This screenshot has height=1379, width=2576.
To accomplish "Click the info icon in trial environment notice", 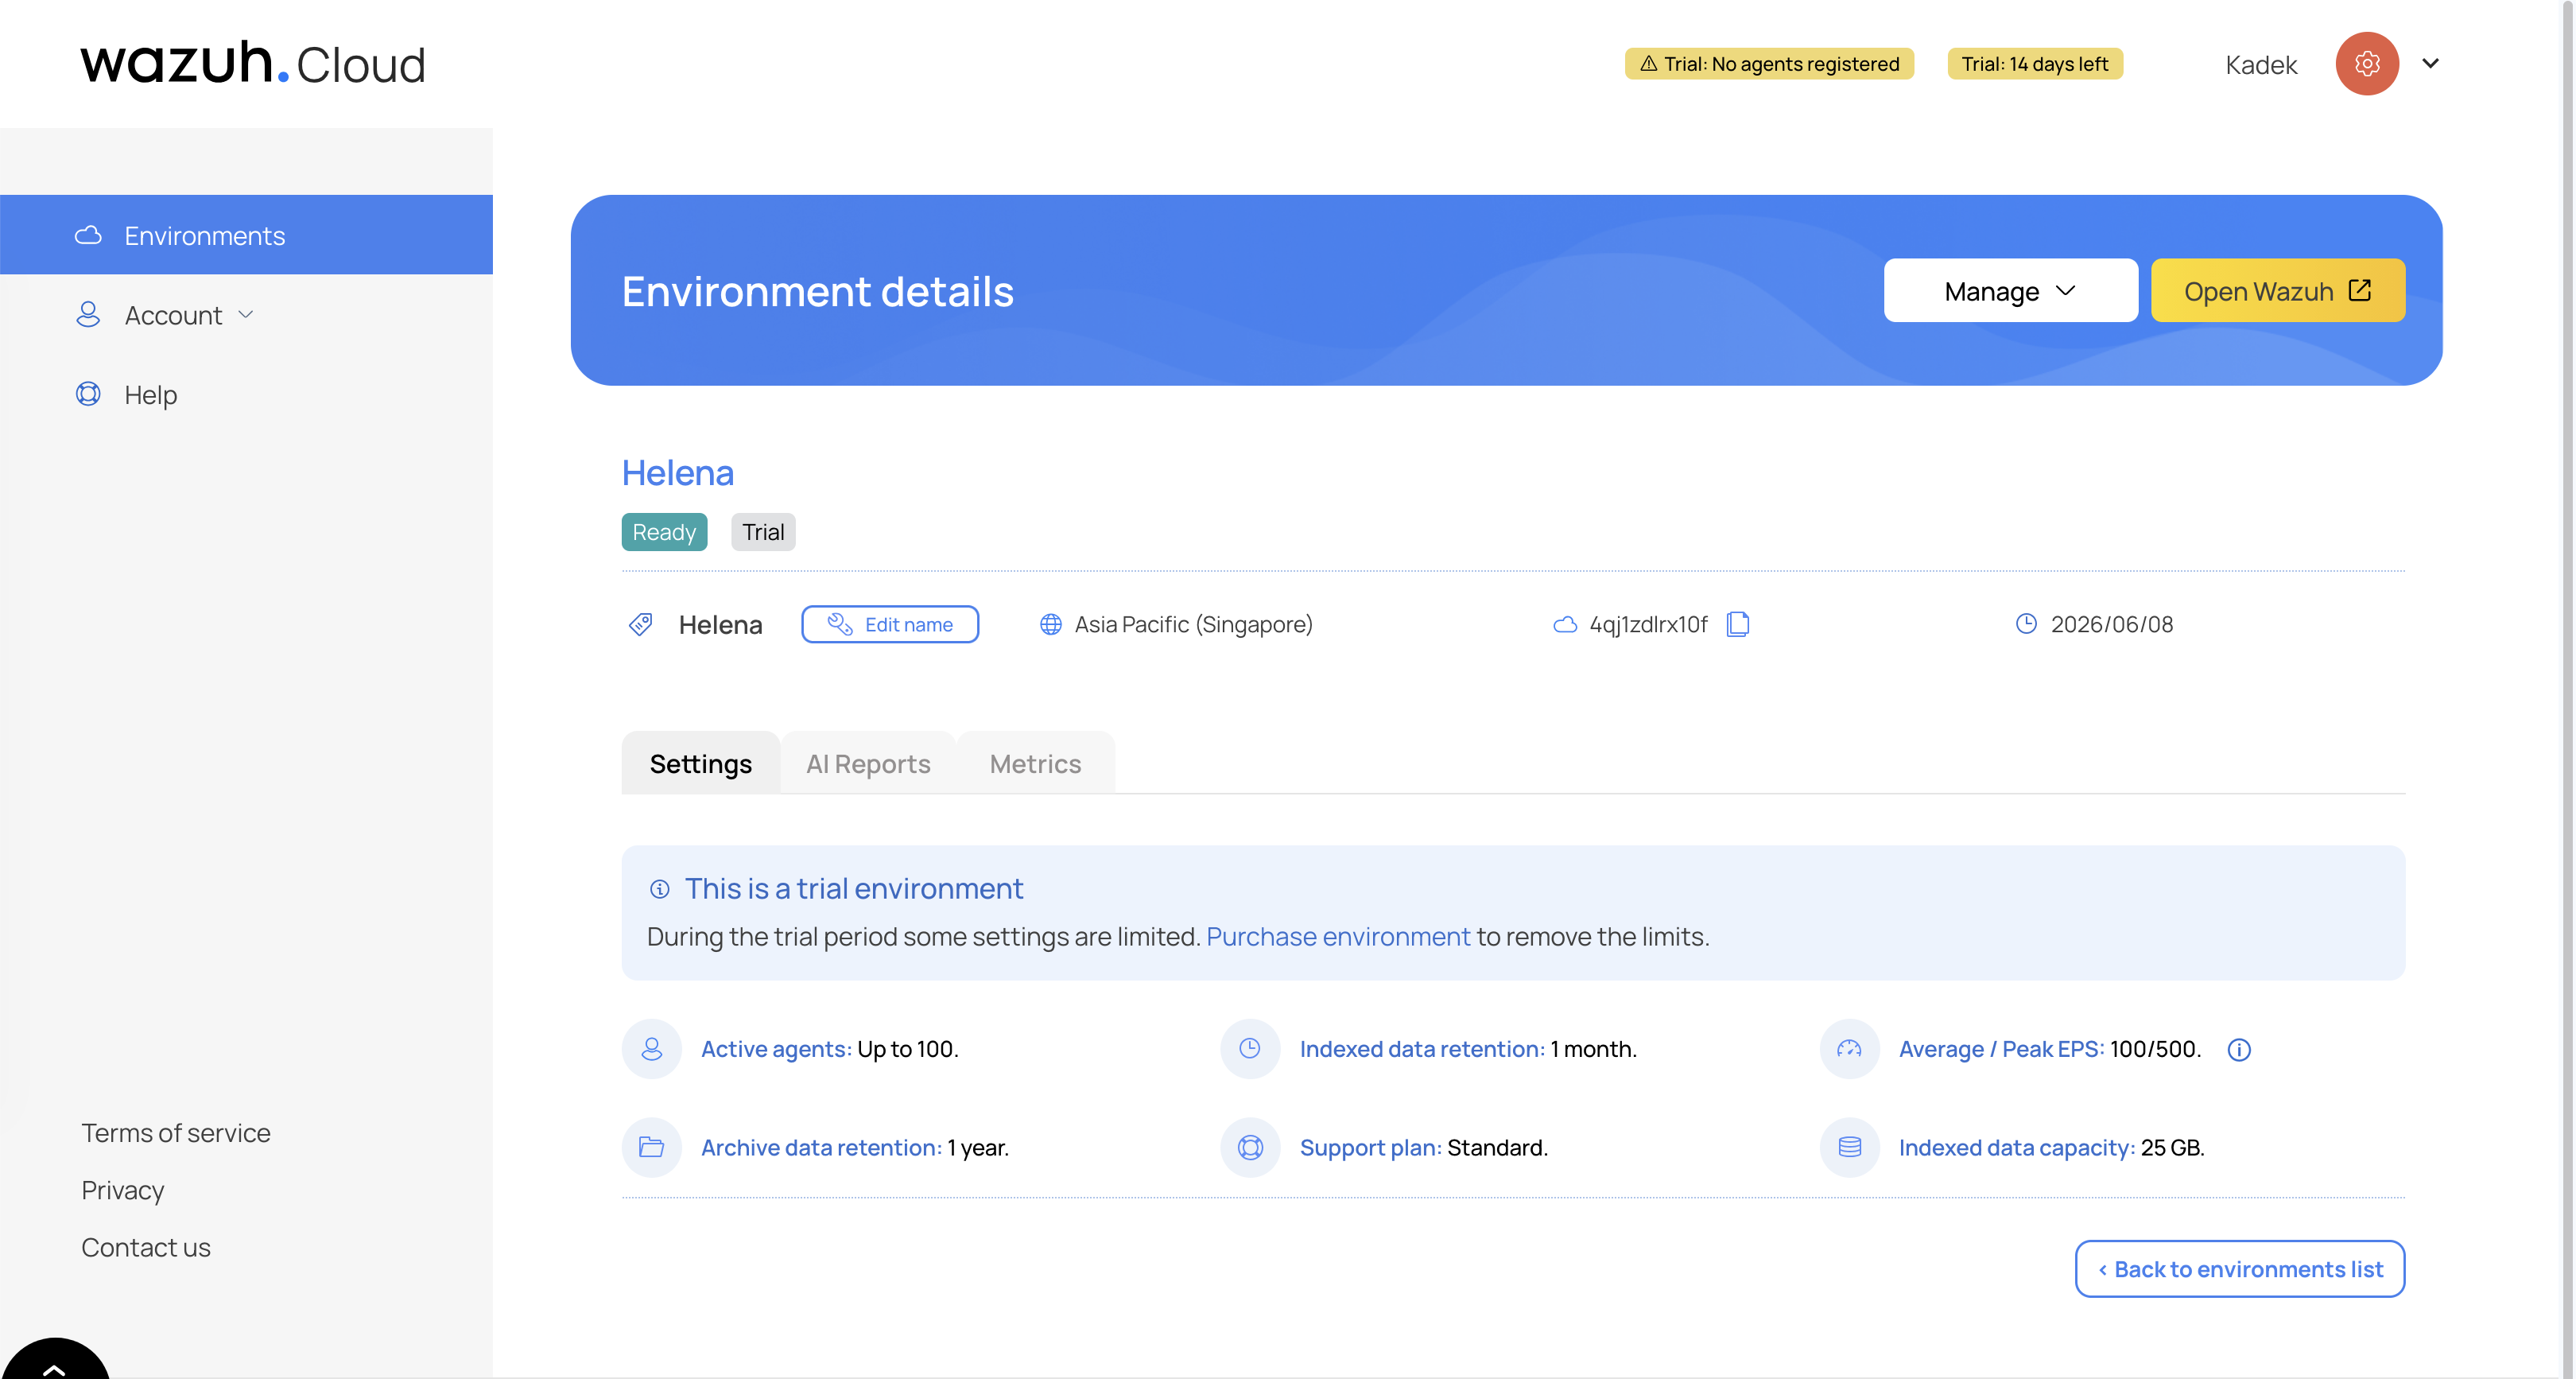I will [x=660, y=888].
